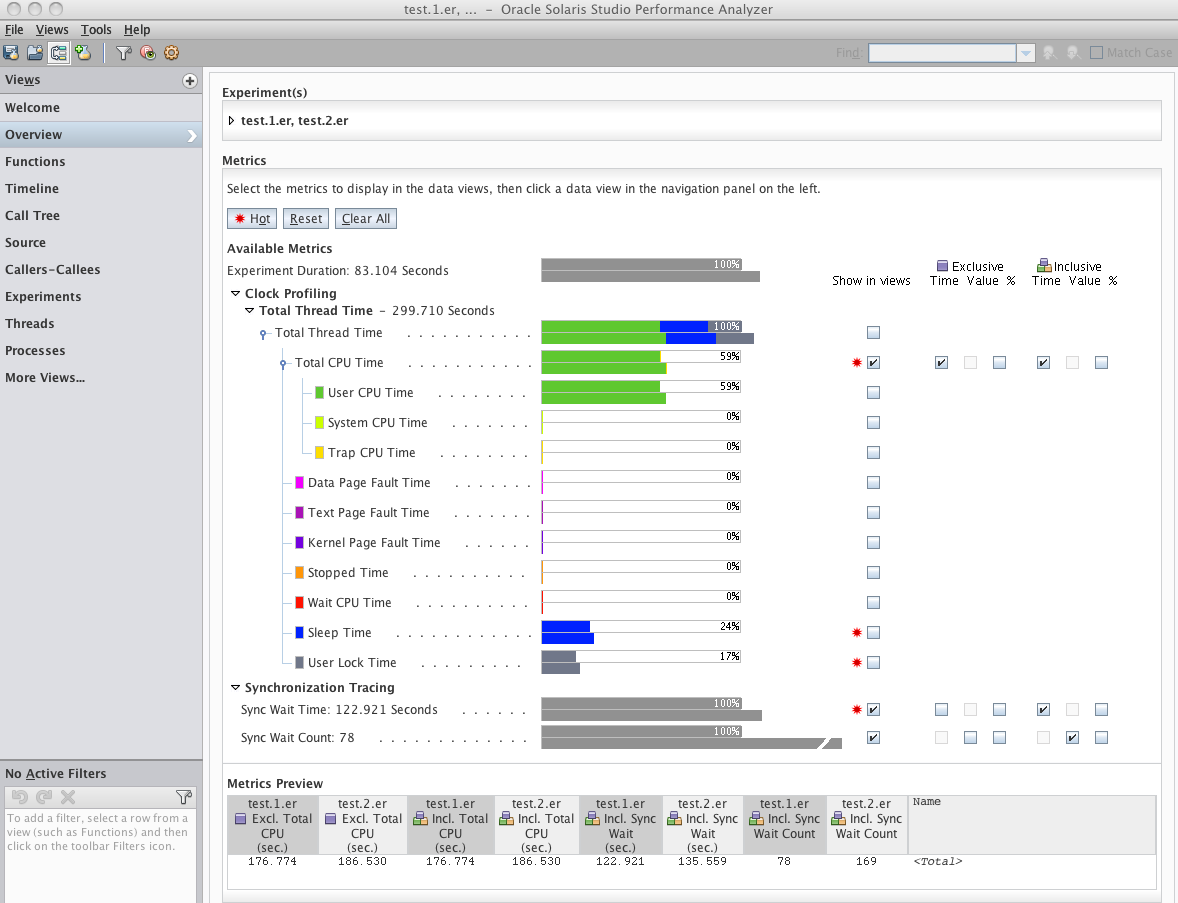
Task: Click the Compare Experiments toolbar icon
Action: tap(59, 53)
